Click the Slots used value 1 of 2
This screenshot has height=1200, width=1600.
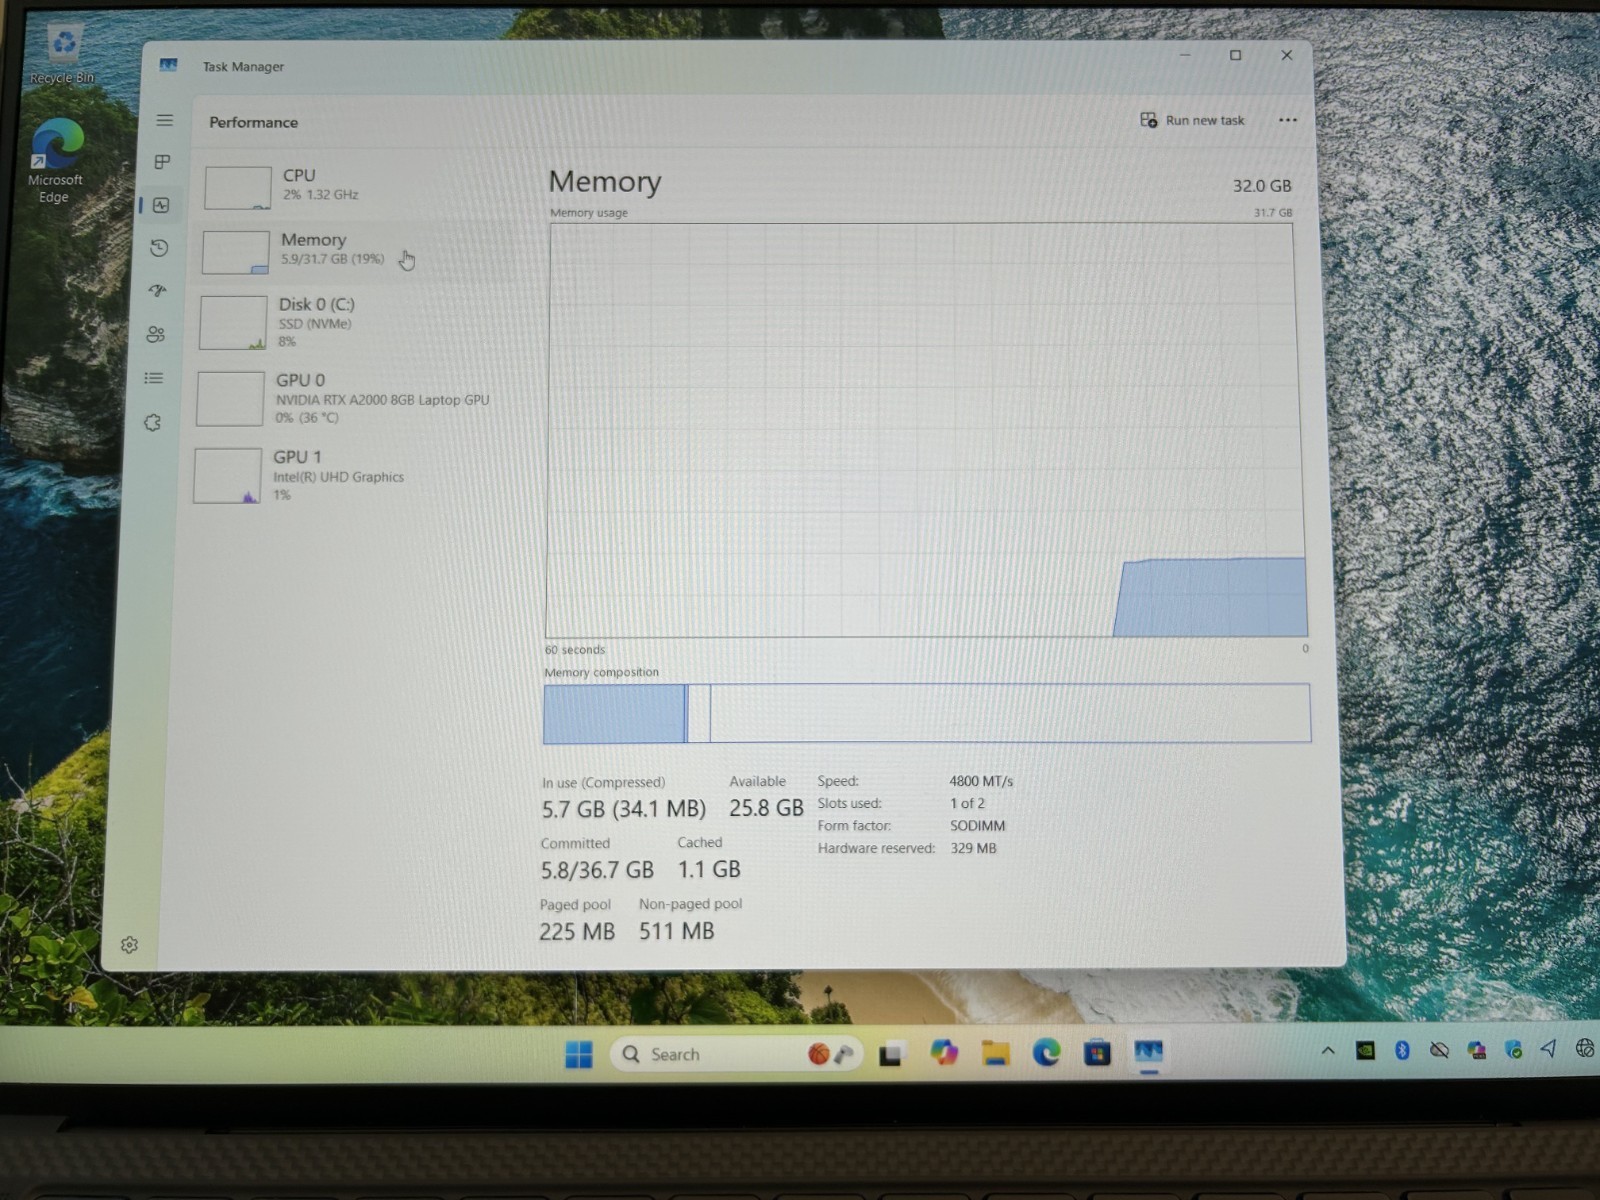[967, 803]
